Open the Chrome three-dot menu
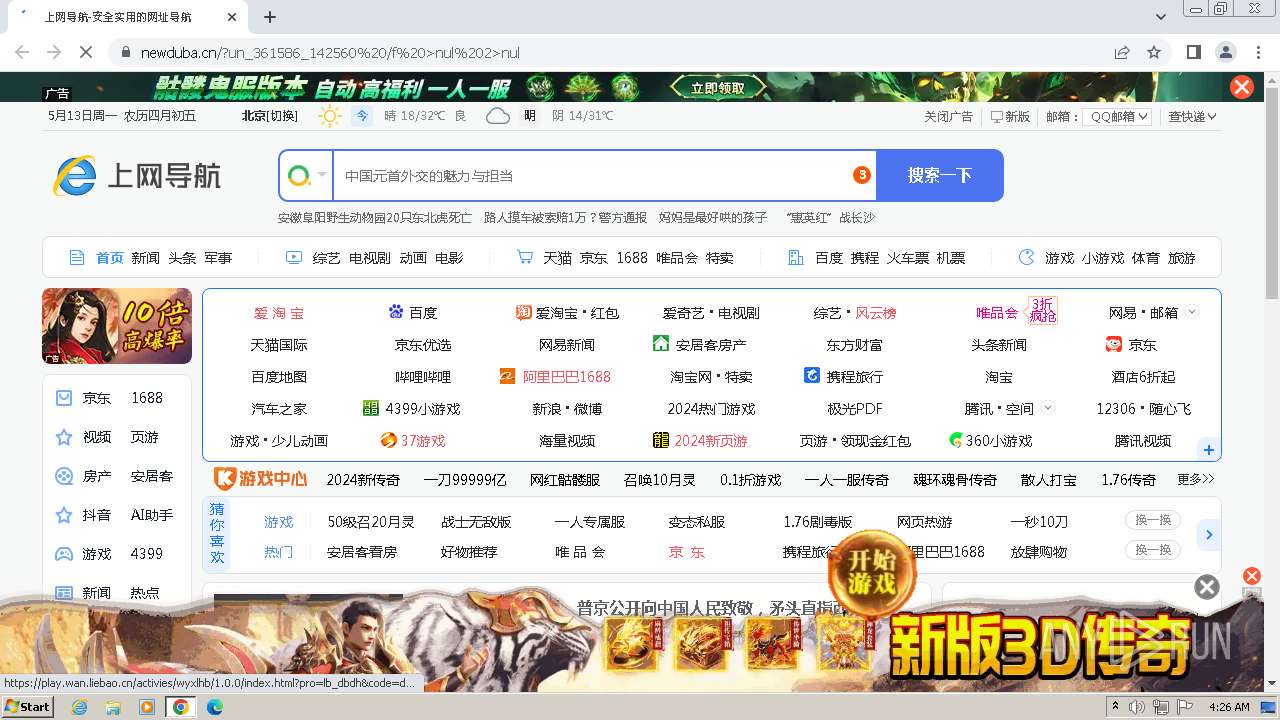 [x=1259, y=52]
